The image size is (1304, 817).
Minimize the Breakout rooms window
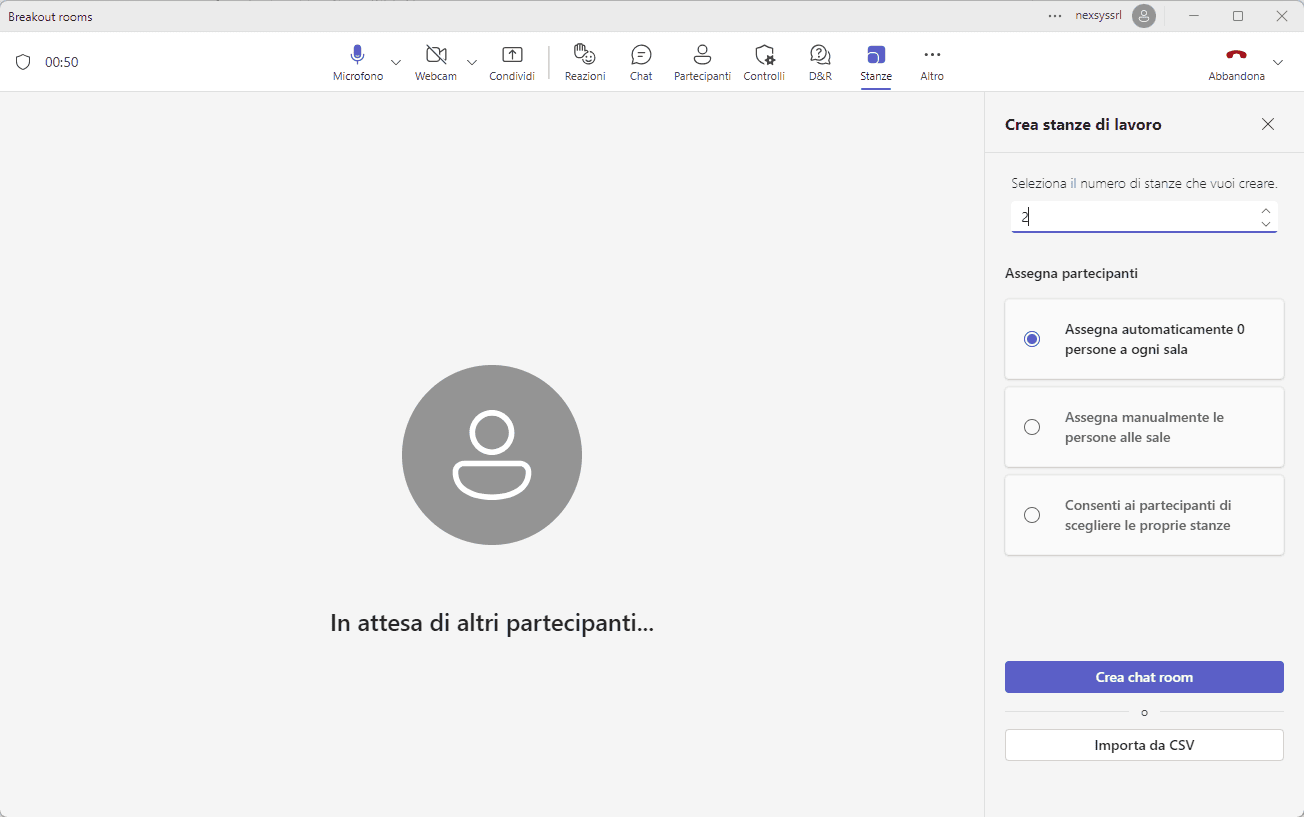coord(1194,16)
